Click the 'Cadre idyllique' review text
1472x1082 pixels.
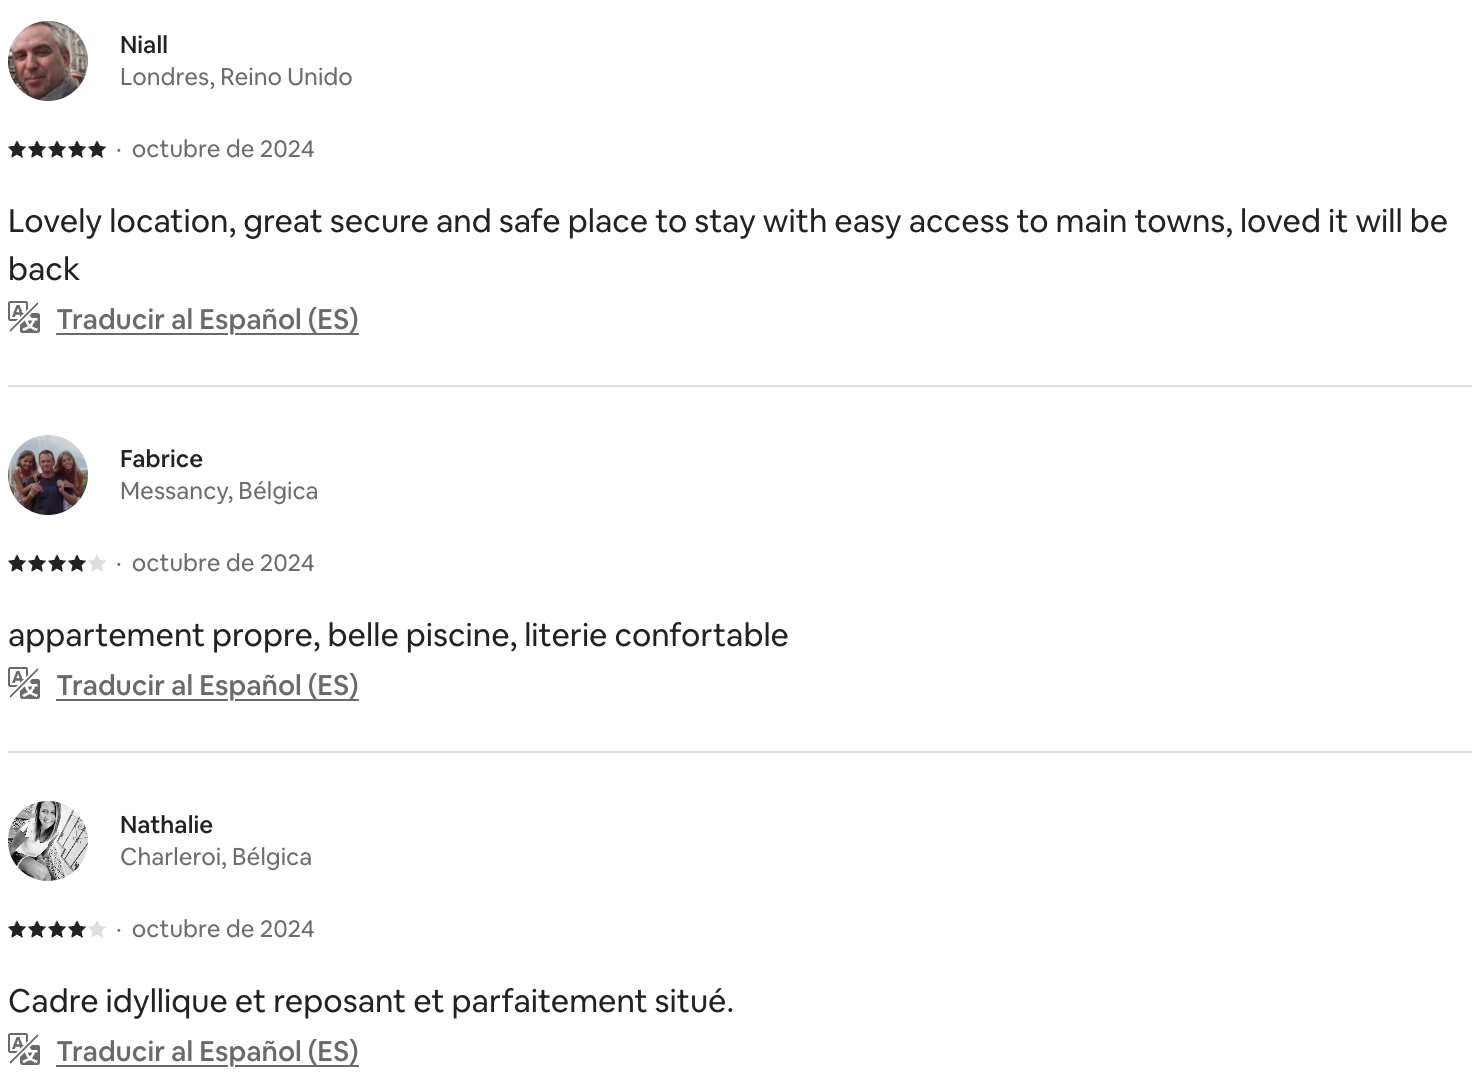point(371,1001)
